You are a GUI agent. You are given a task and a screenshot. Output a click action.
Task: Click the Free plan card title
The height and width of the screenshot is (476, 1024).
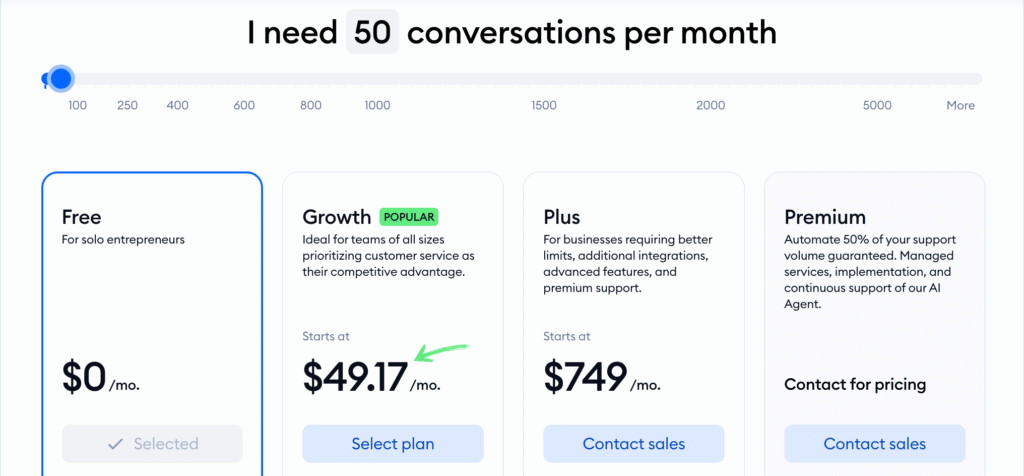[82, 217]
